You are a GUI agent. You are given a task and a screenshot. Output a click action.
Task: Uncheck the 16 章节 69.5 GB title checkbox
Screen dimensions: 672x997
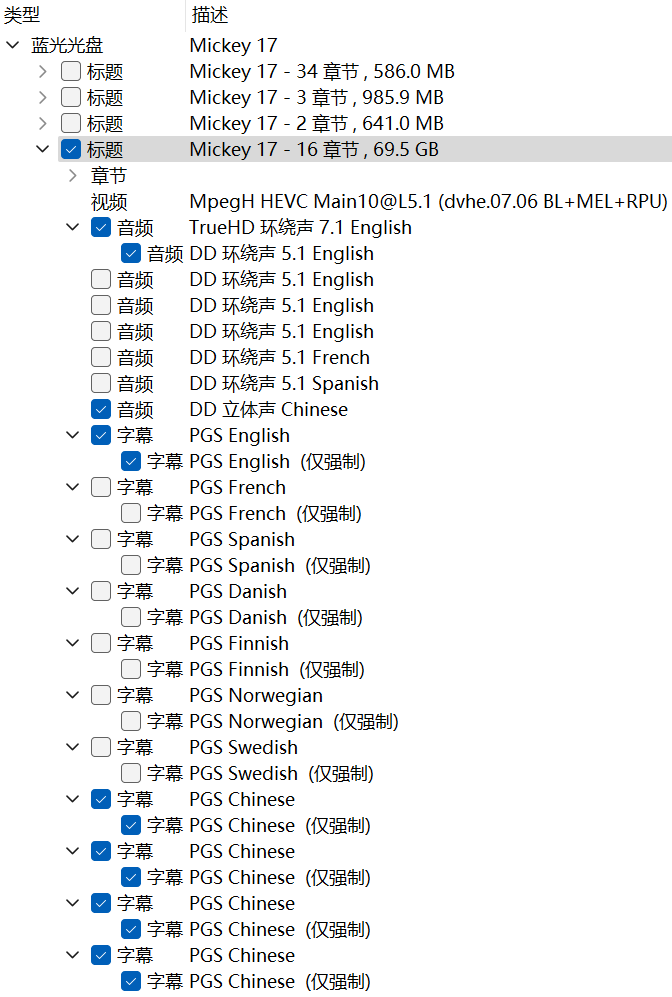click(71, 149)
